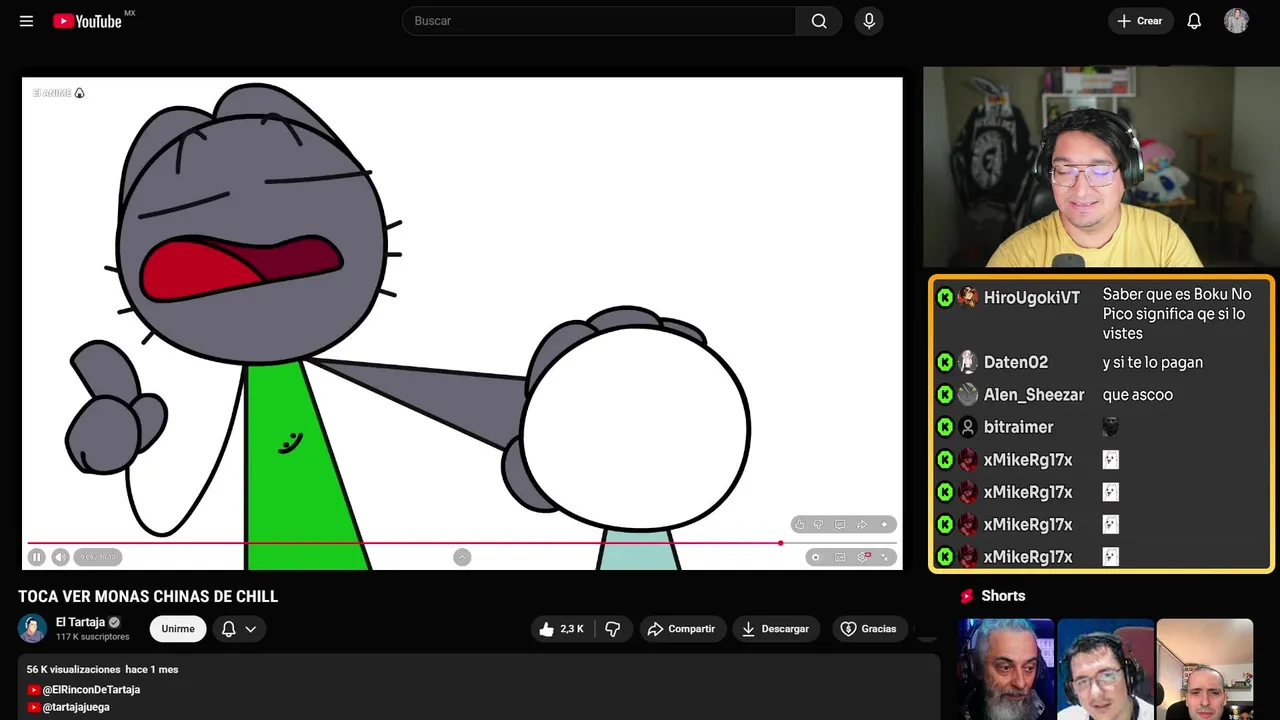Screen dimensions: 1280x720
Task: Toggle autoplay in the player controls
Action: tap(816, 557)
